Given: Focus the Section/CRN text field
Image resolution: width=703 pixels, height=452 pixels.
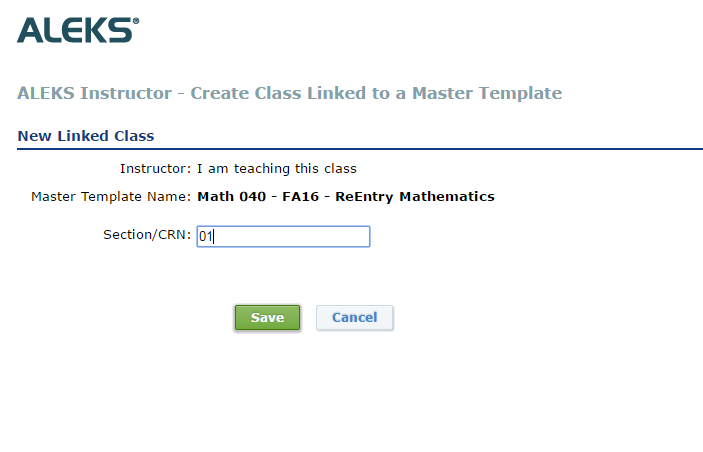Looking at the screenshot, I should (x=283, y=236).
